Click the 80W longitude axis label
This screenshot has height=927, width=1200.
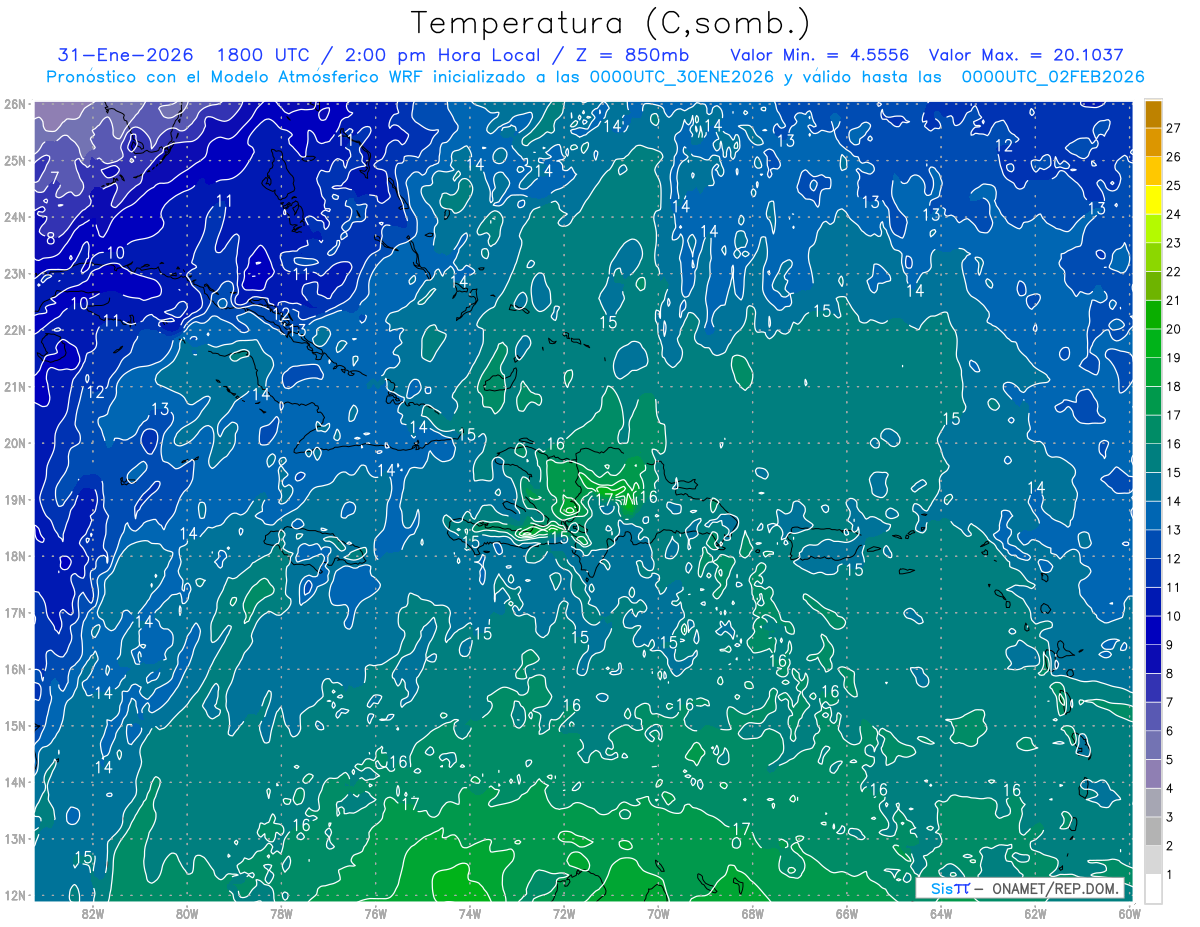click(186, 912)
